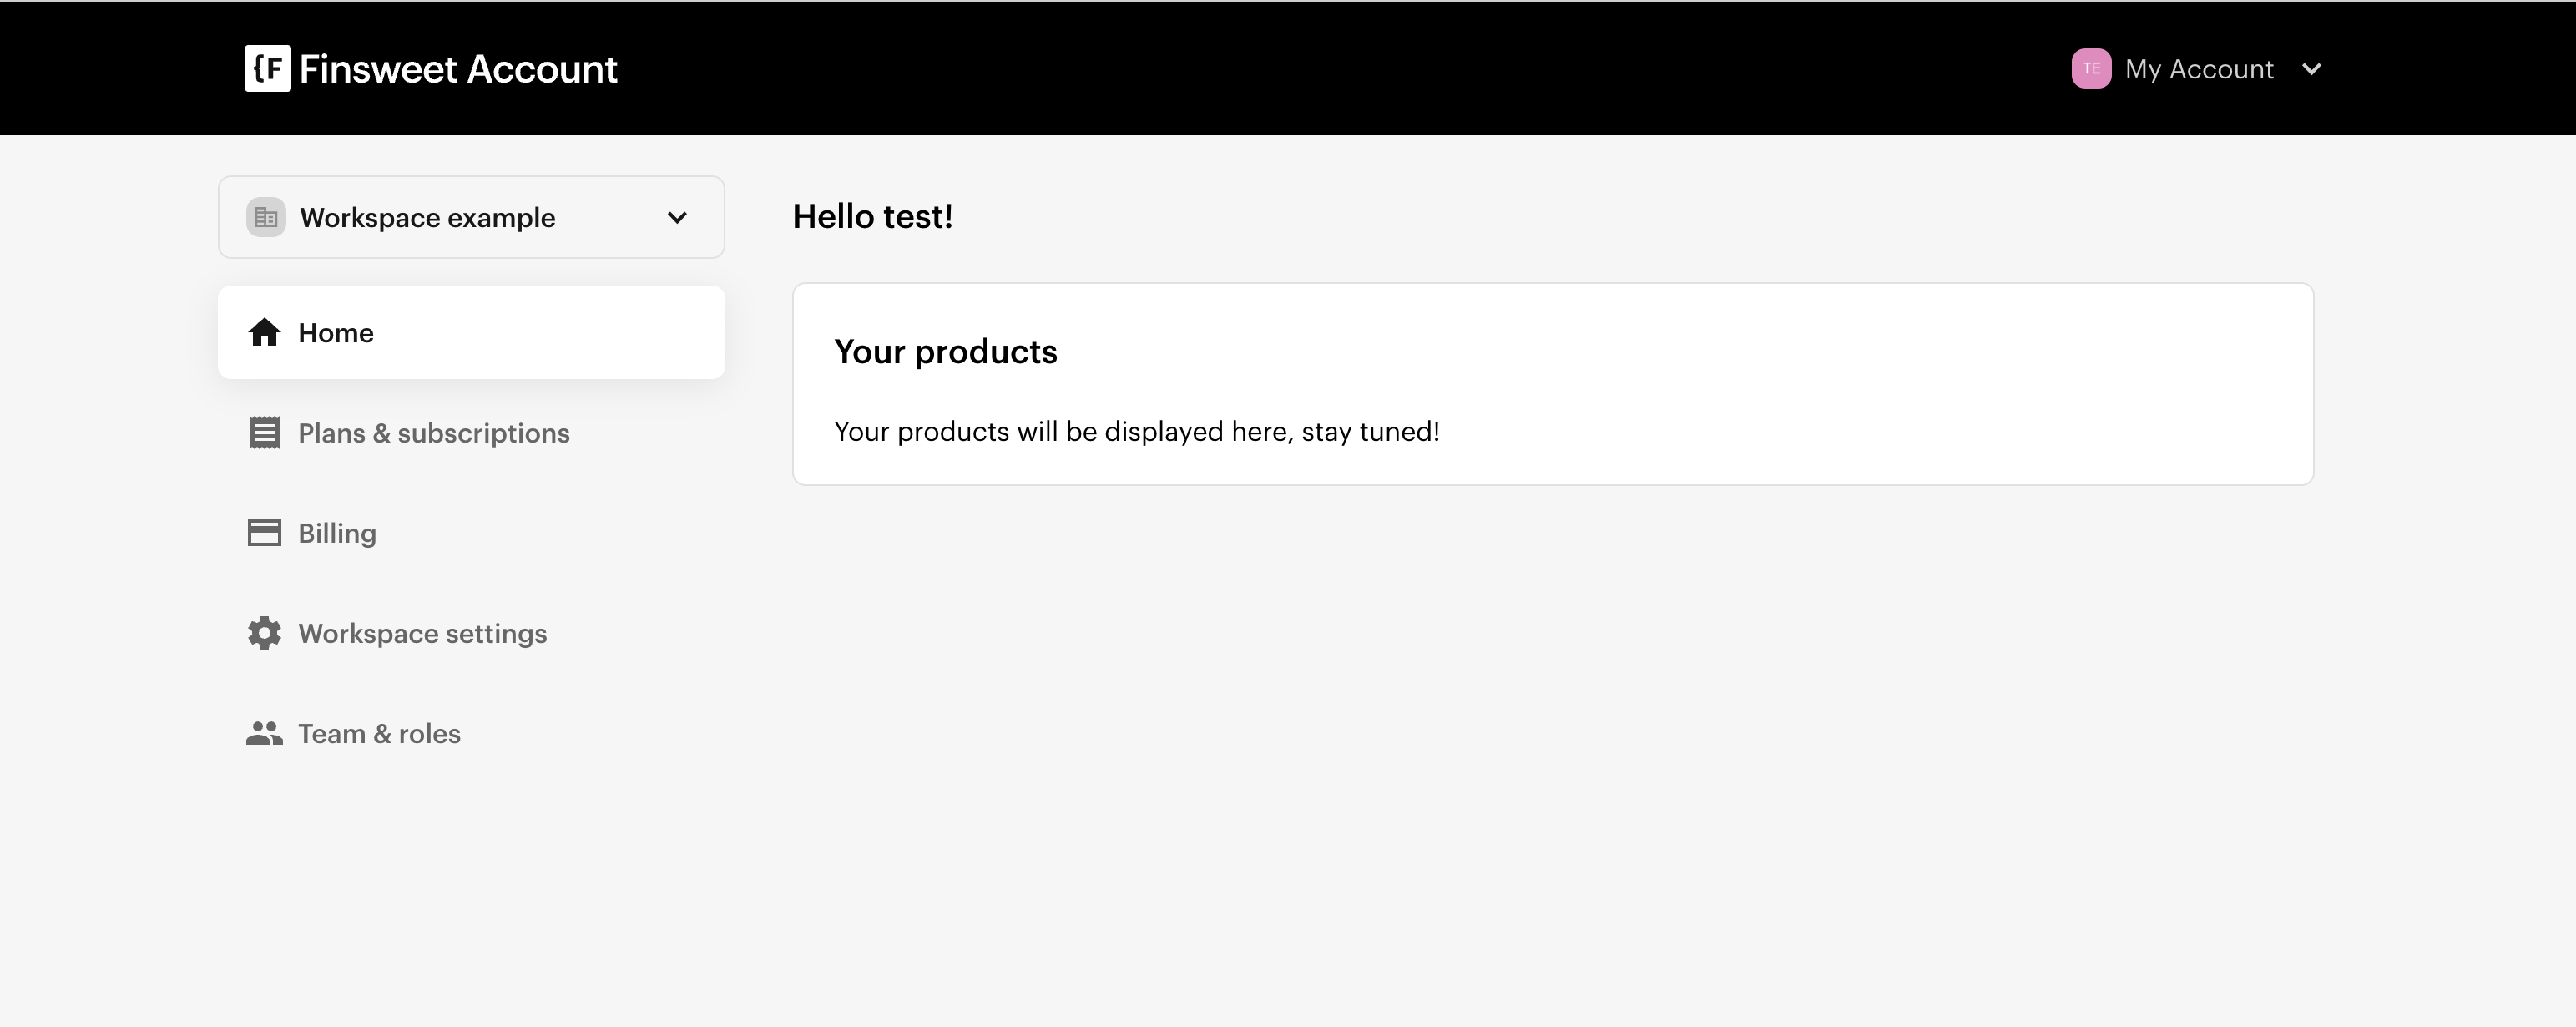The image size is (2576, 1027).
Task: Select the Home menu item
Action: (471, 332)
